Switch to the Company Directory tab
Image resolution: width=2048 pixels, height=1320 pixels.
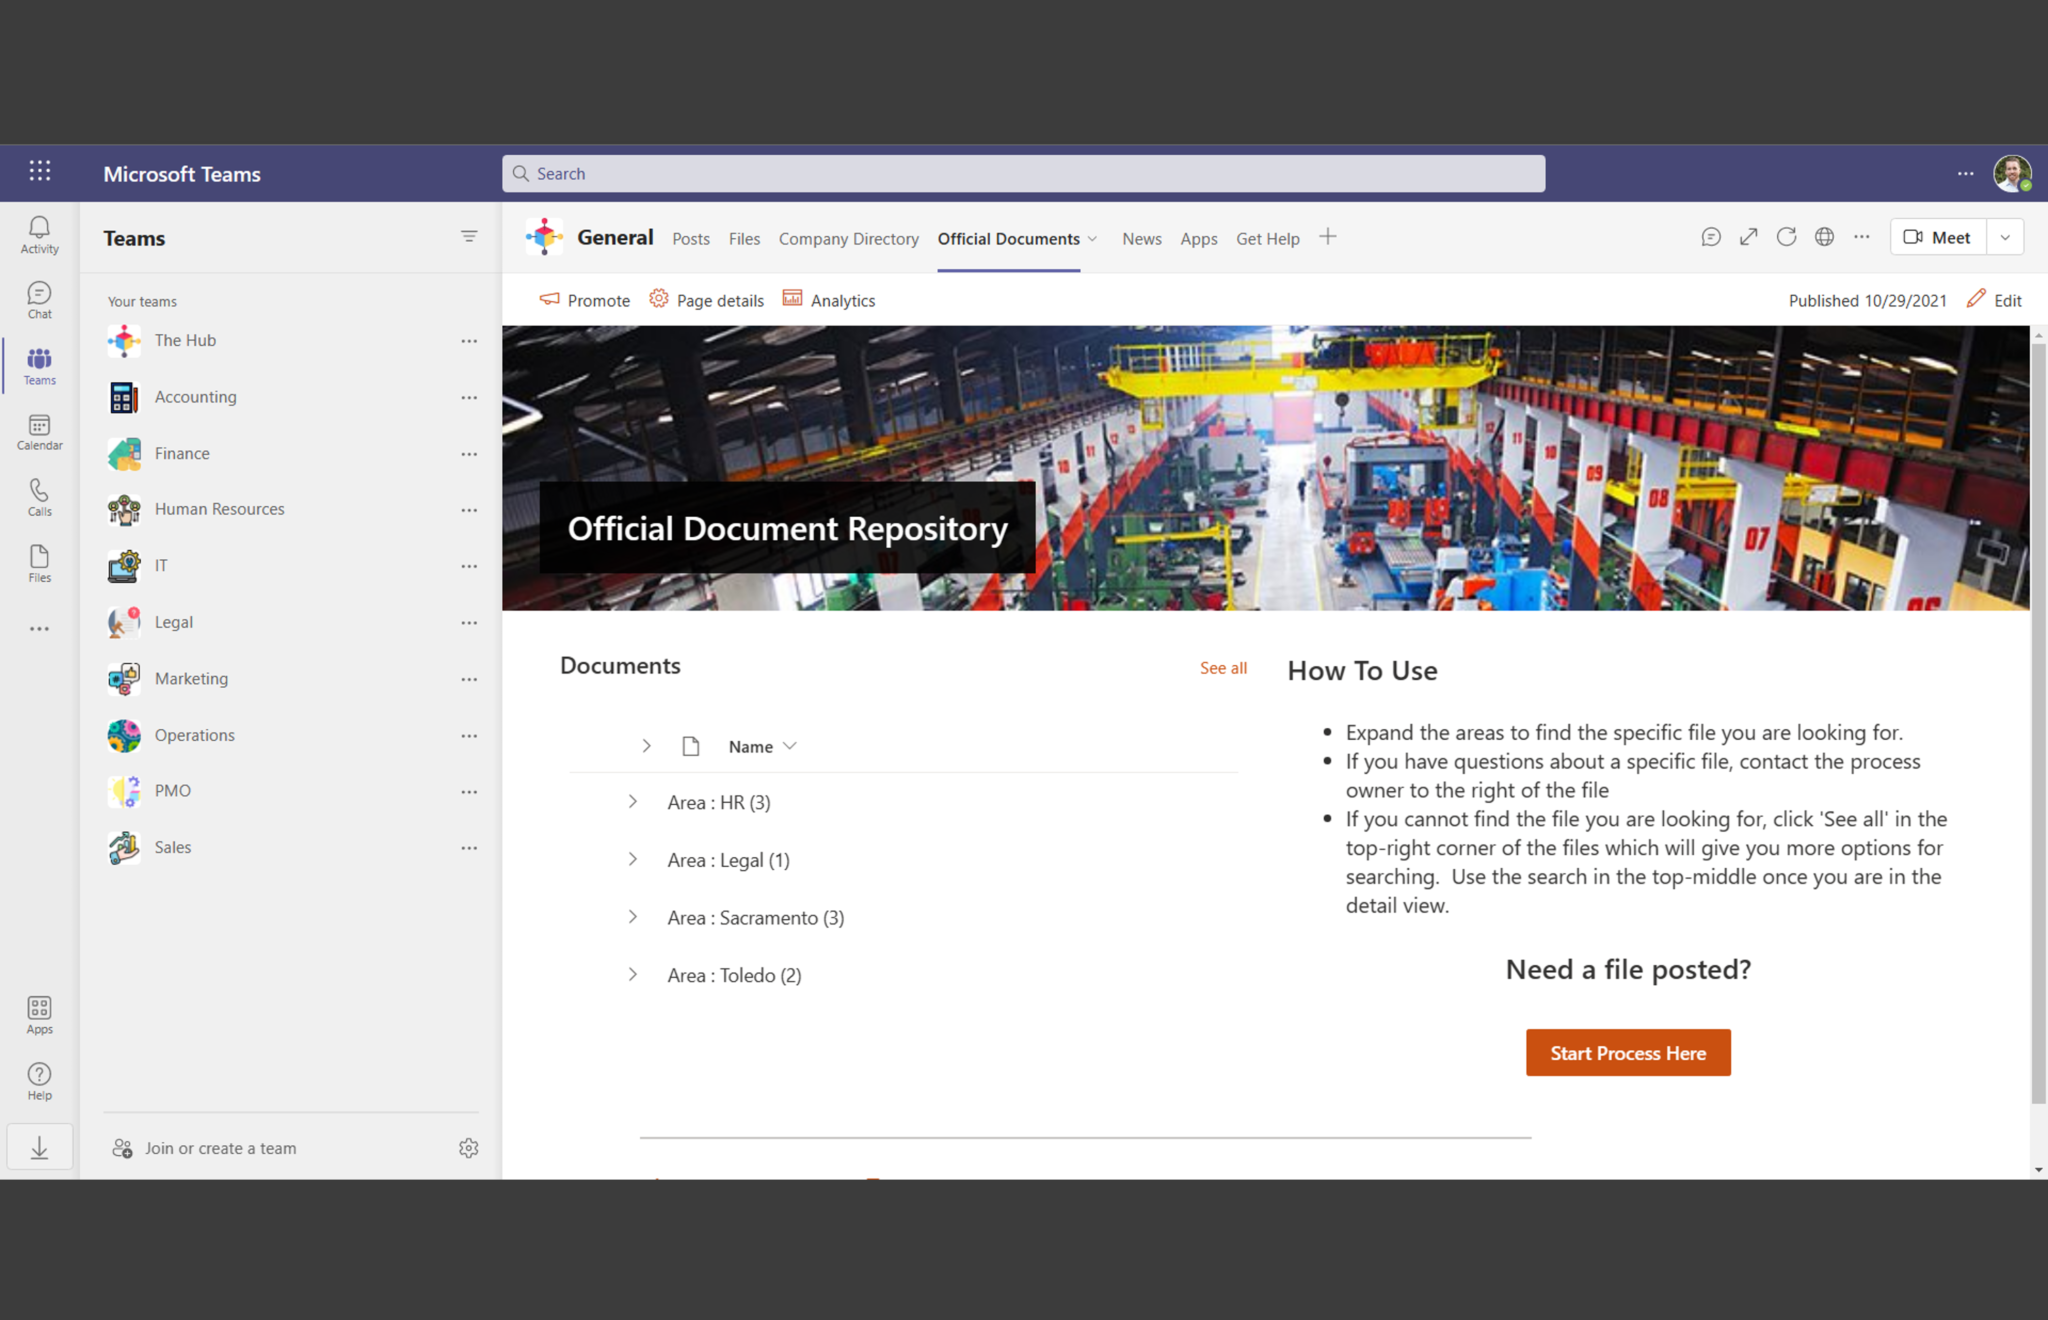[848, 239]
